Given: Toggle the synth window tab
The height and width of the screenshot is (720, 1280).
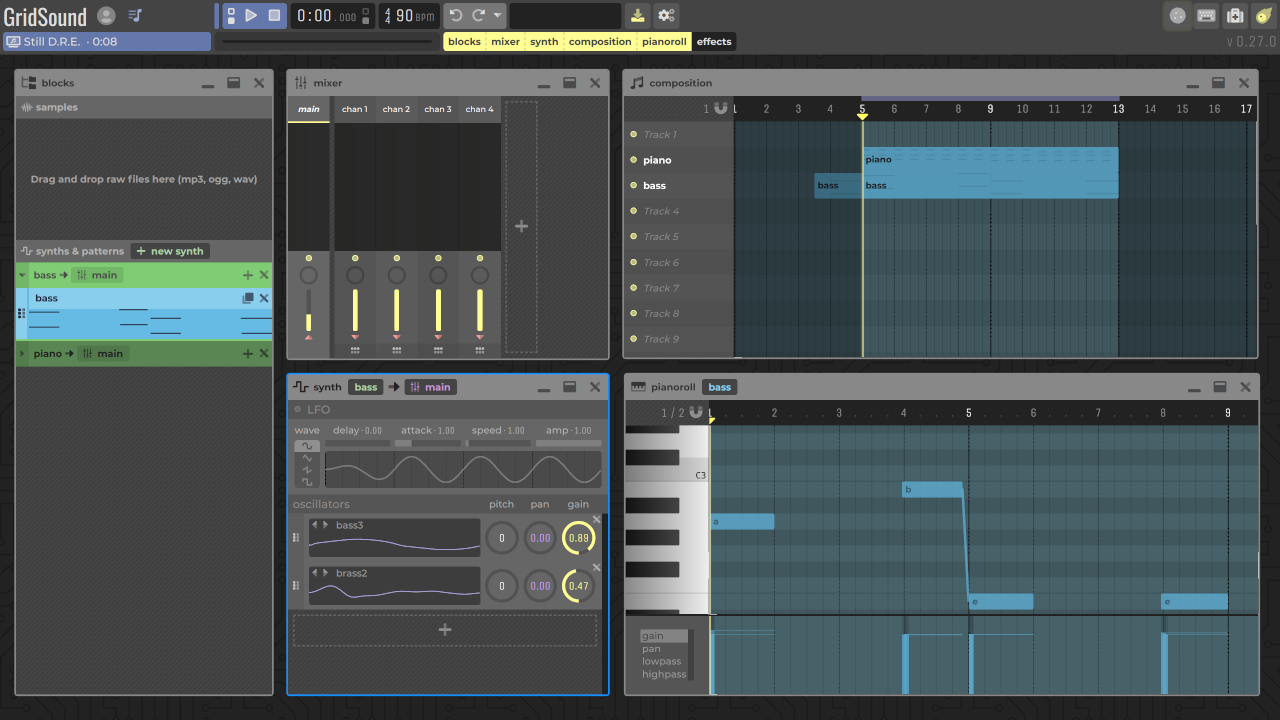Looking at the screenshot, I should coord(544,42).
